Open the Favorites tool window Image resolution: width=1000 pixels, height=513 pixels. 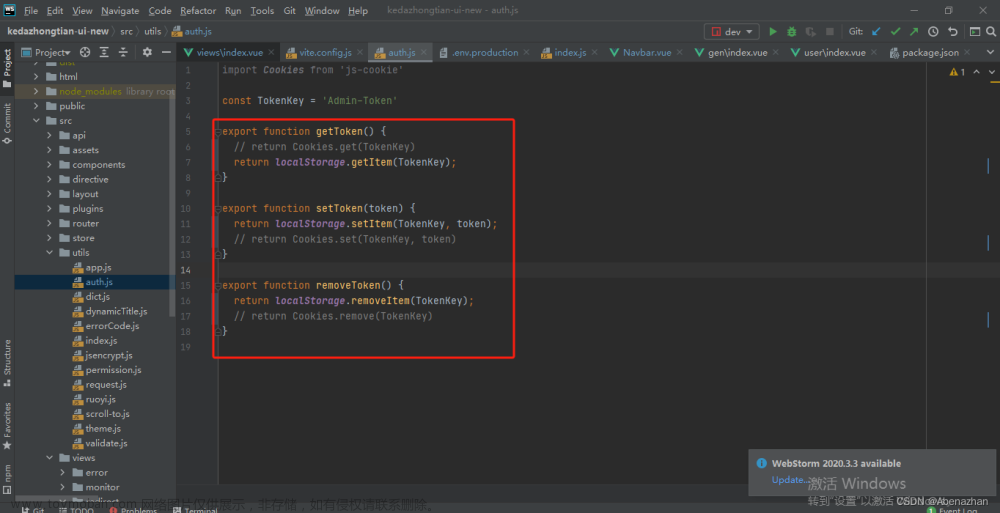coord(7,426)
